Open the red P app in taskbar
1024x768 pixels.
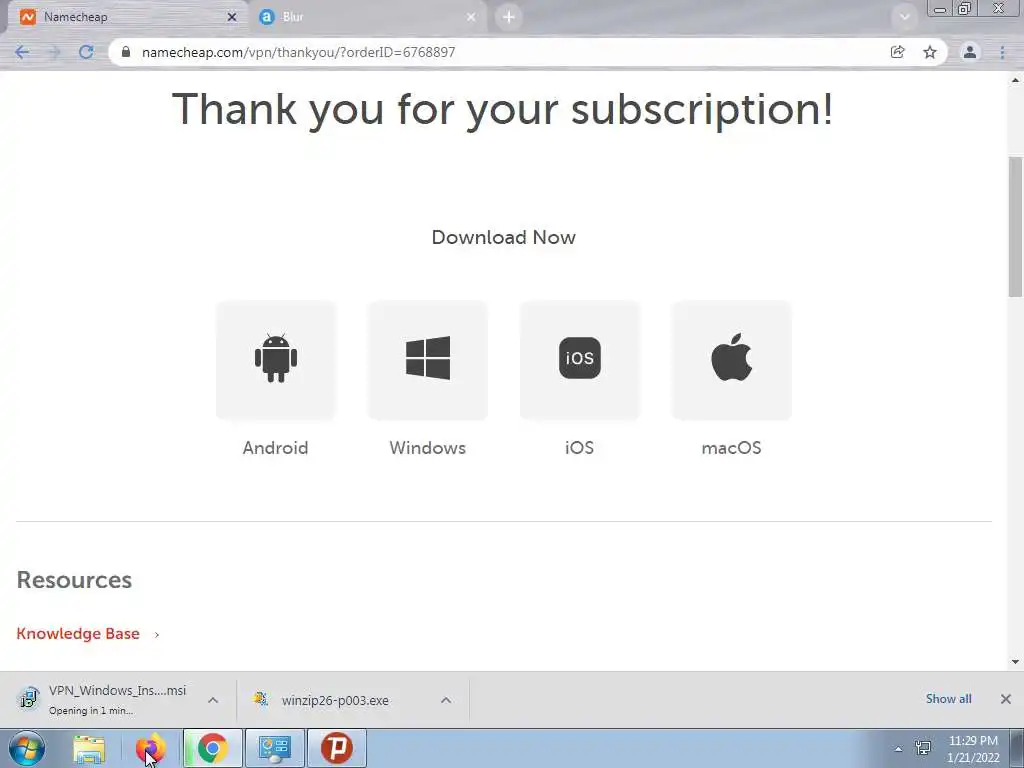tap(337, 748)
